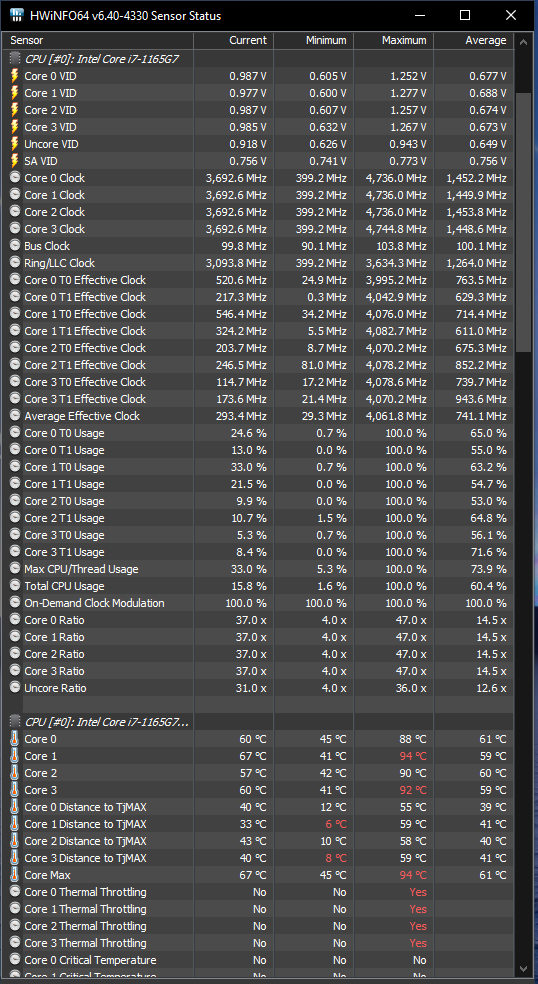Viewport: 538px width, 984px height.
Task: Click the Minimum column header
Action: [313, 40]
